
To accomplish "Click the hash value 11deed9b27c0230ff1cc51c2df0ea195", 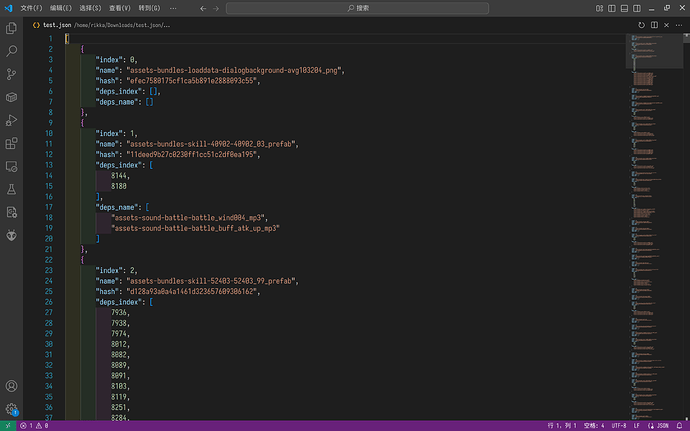I will (192, 155).
